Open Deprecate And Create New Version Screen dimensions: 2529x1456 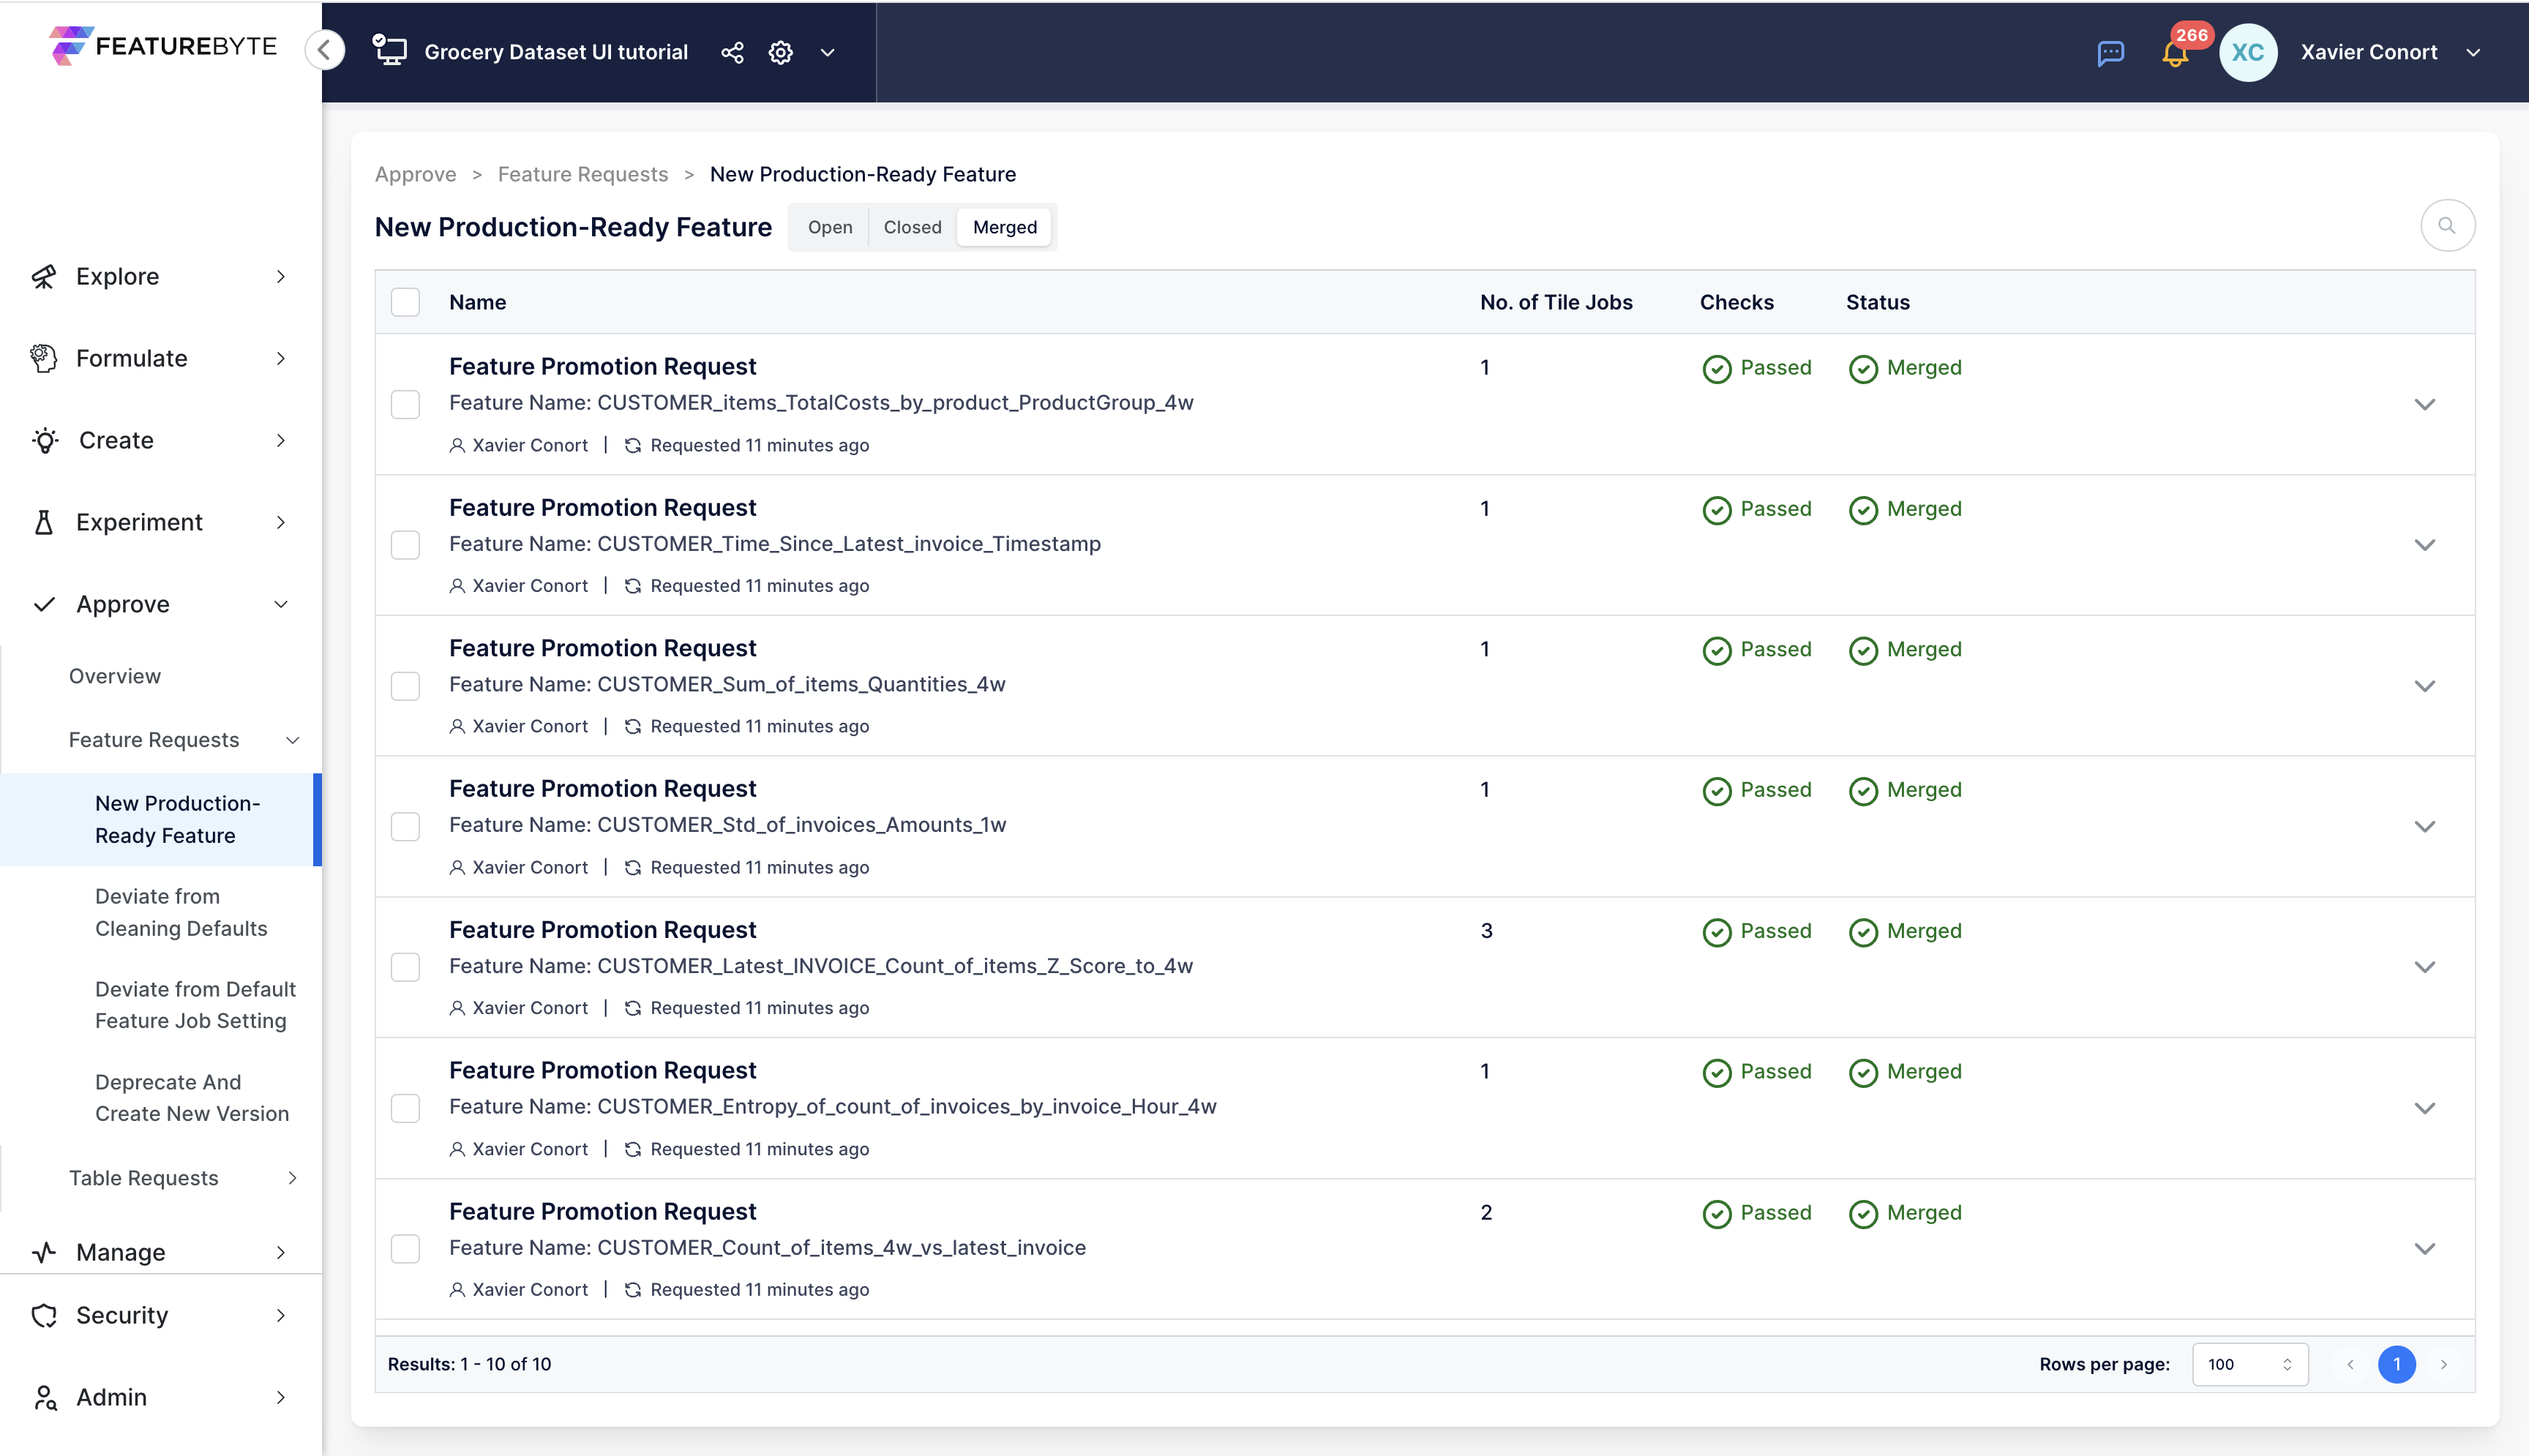(x=192, y=1098)
